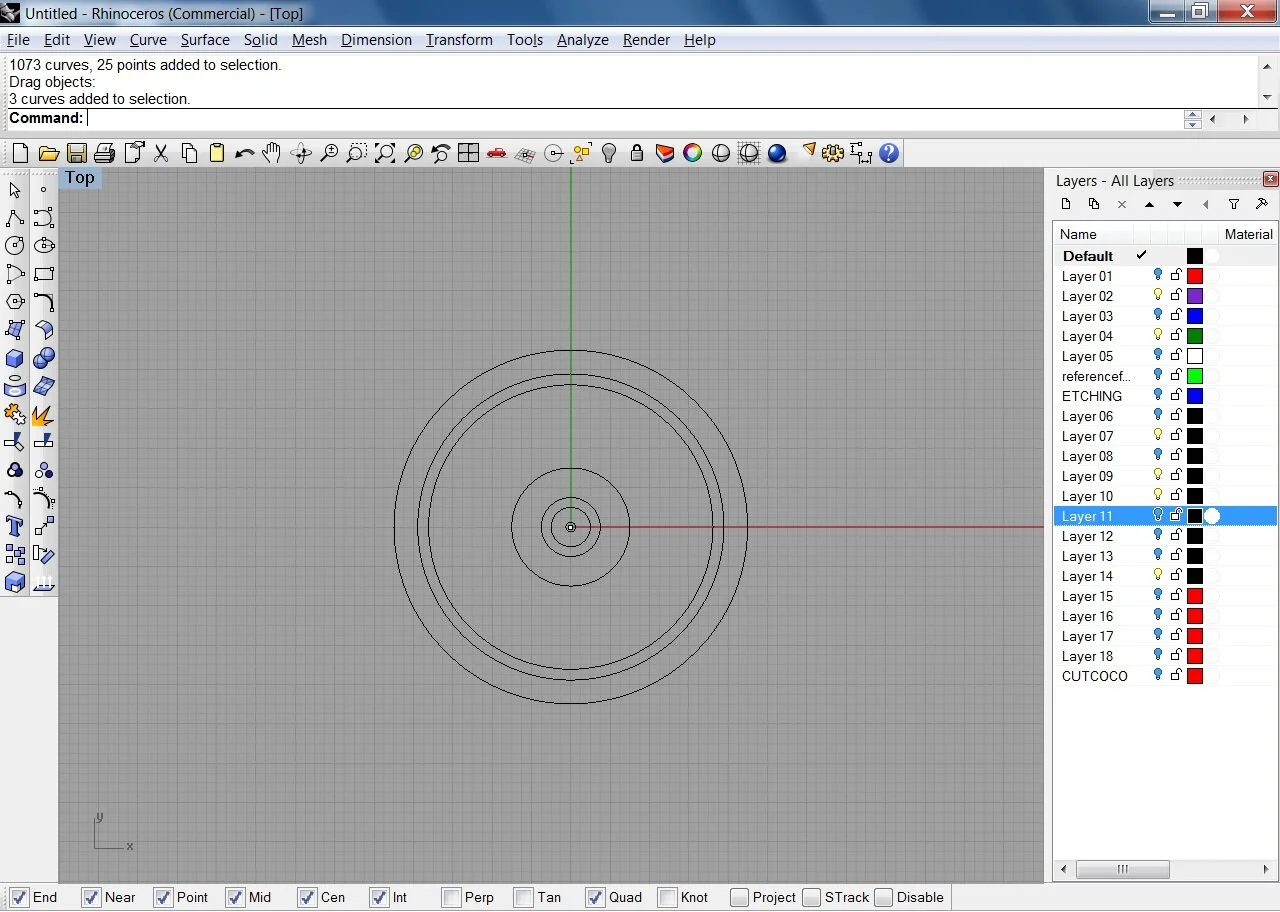Check the Knot object snap
Image resolution: width=1280 pixels, height=912 pixels.
(x=667, y=897)
